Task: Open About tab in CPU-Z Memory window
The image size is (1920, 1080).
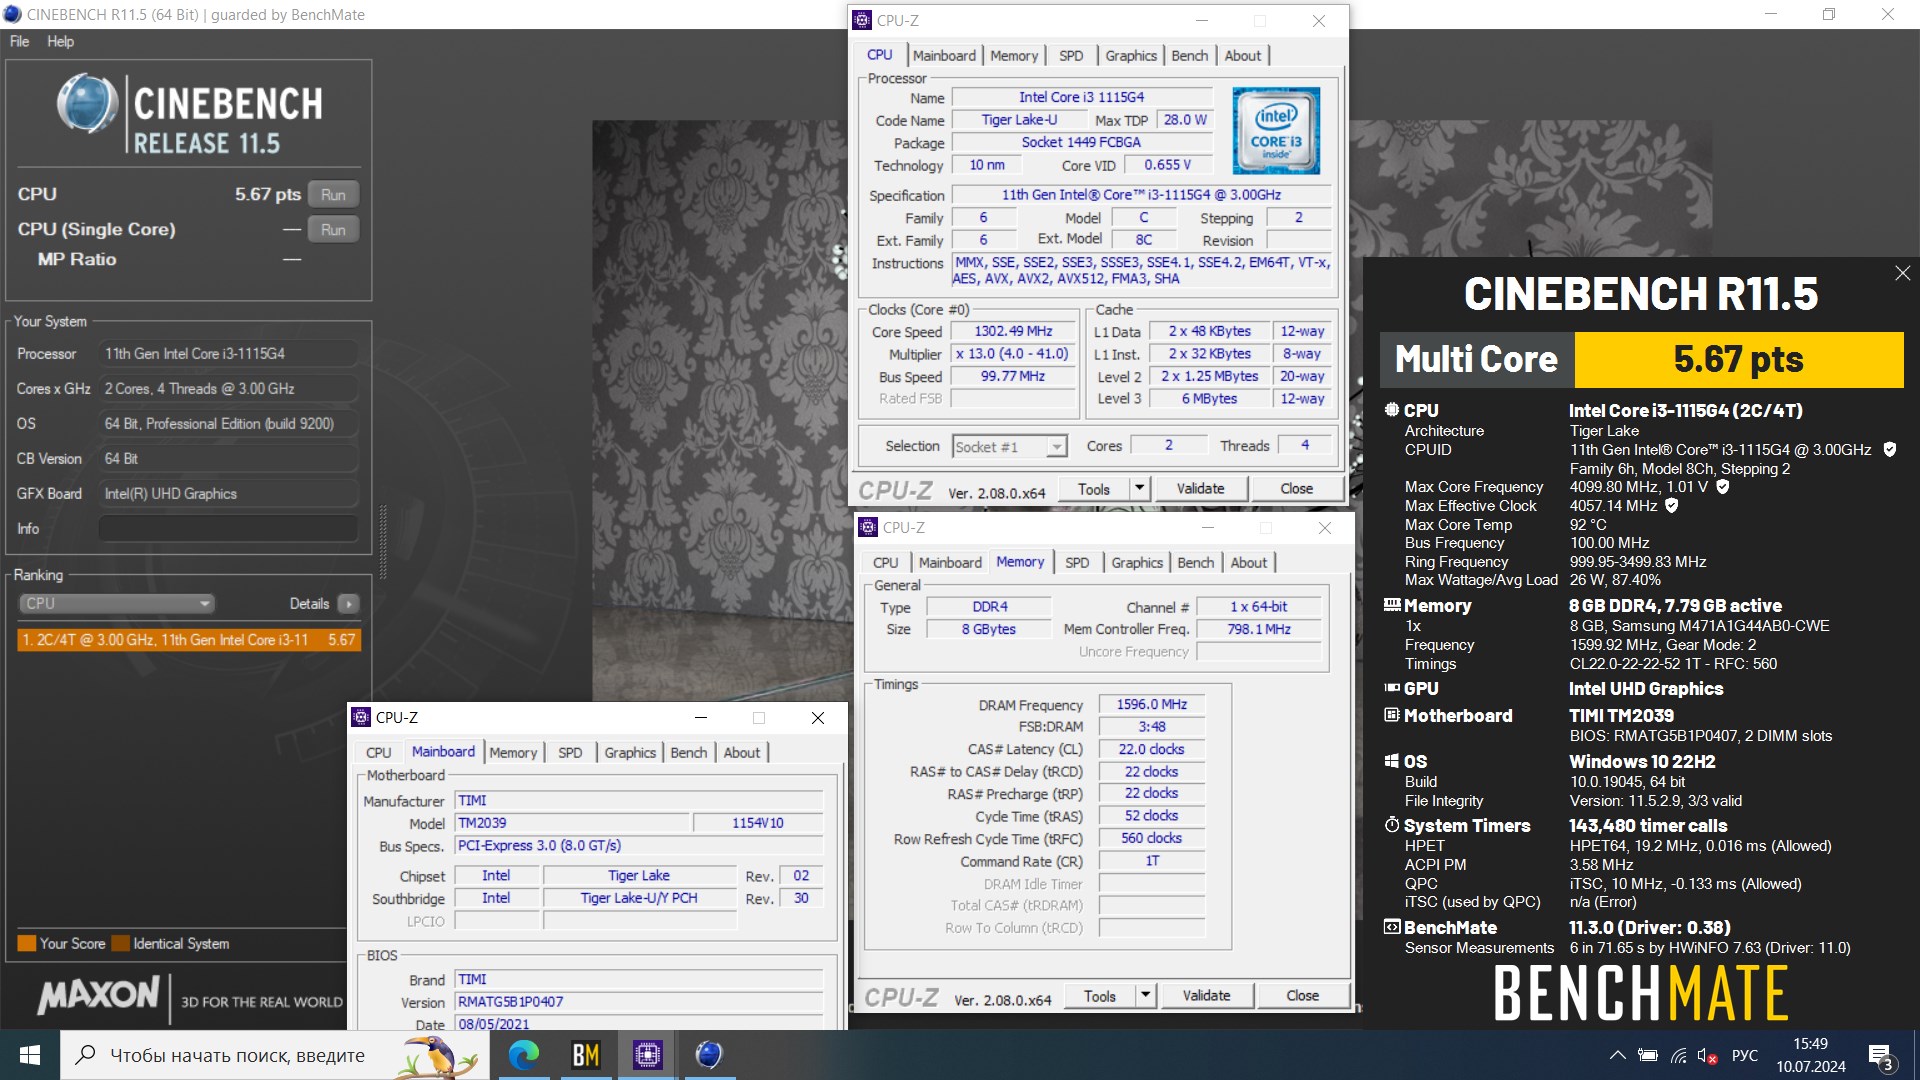Action: coord(1248,563)
